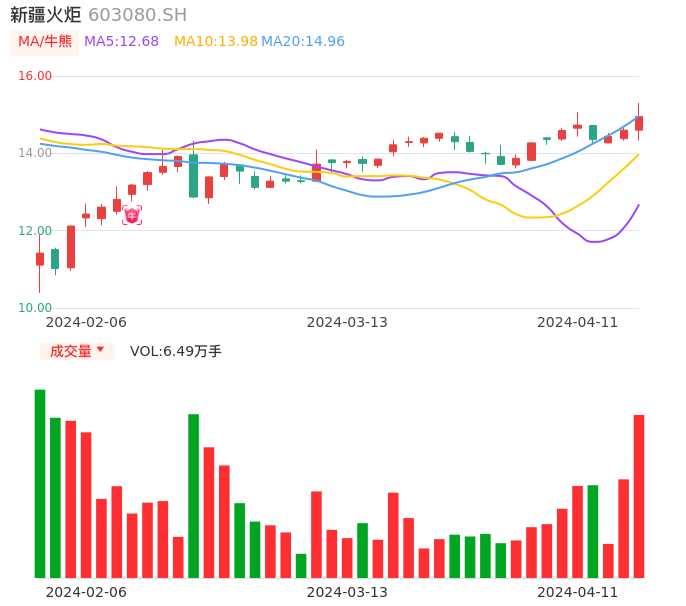Click the 16.00 price axis label
Screen dimensions: 686x606
tap(35, 76)
